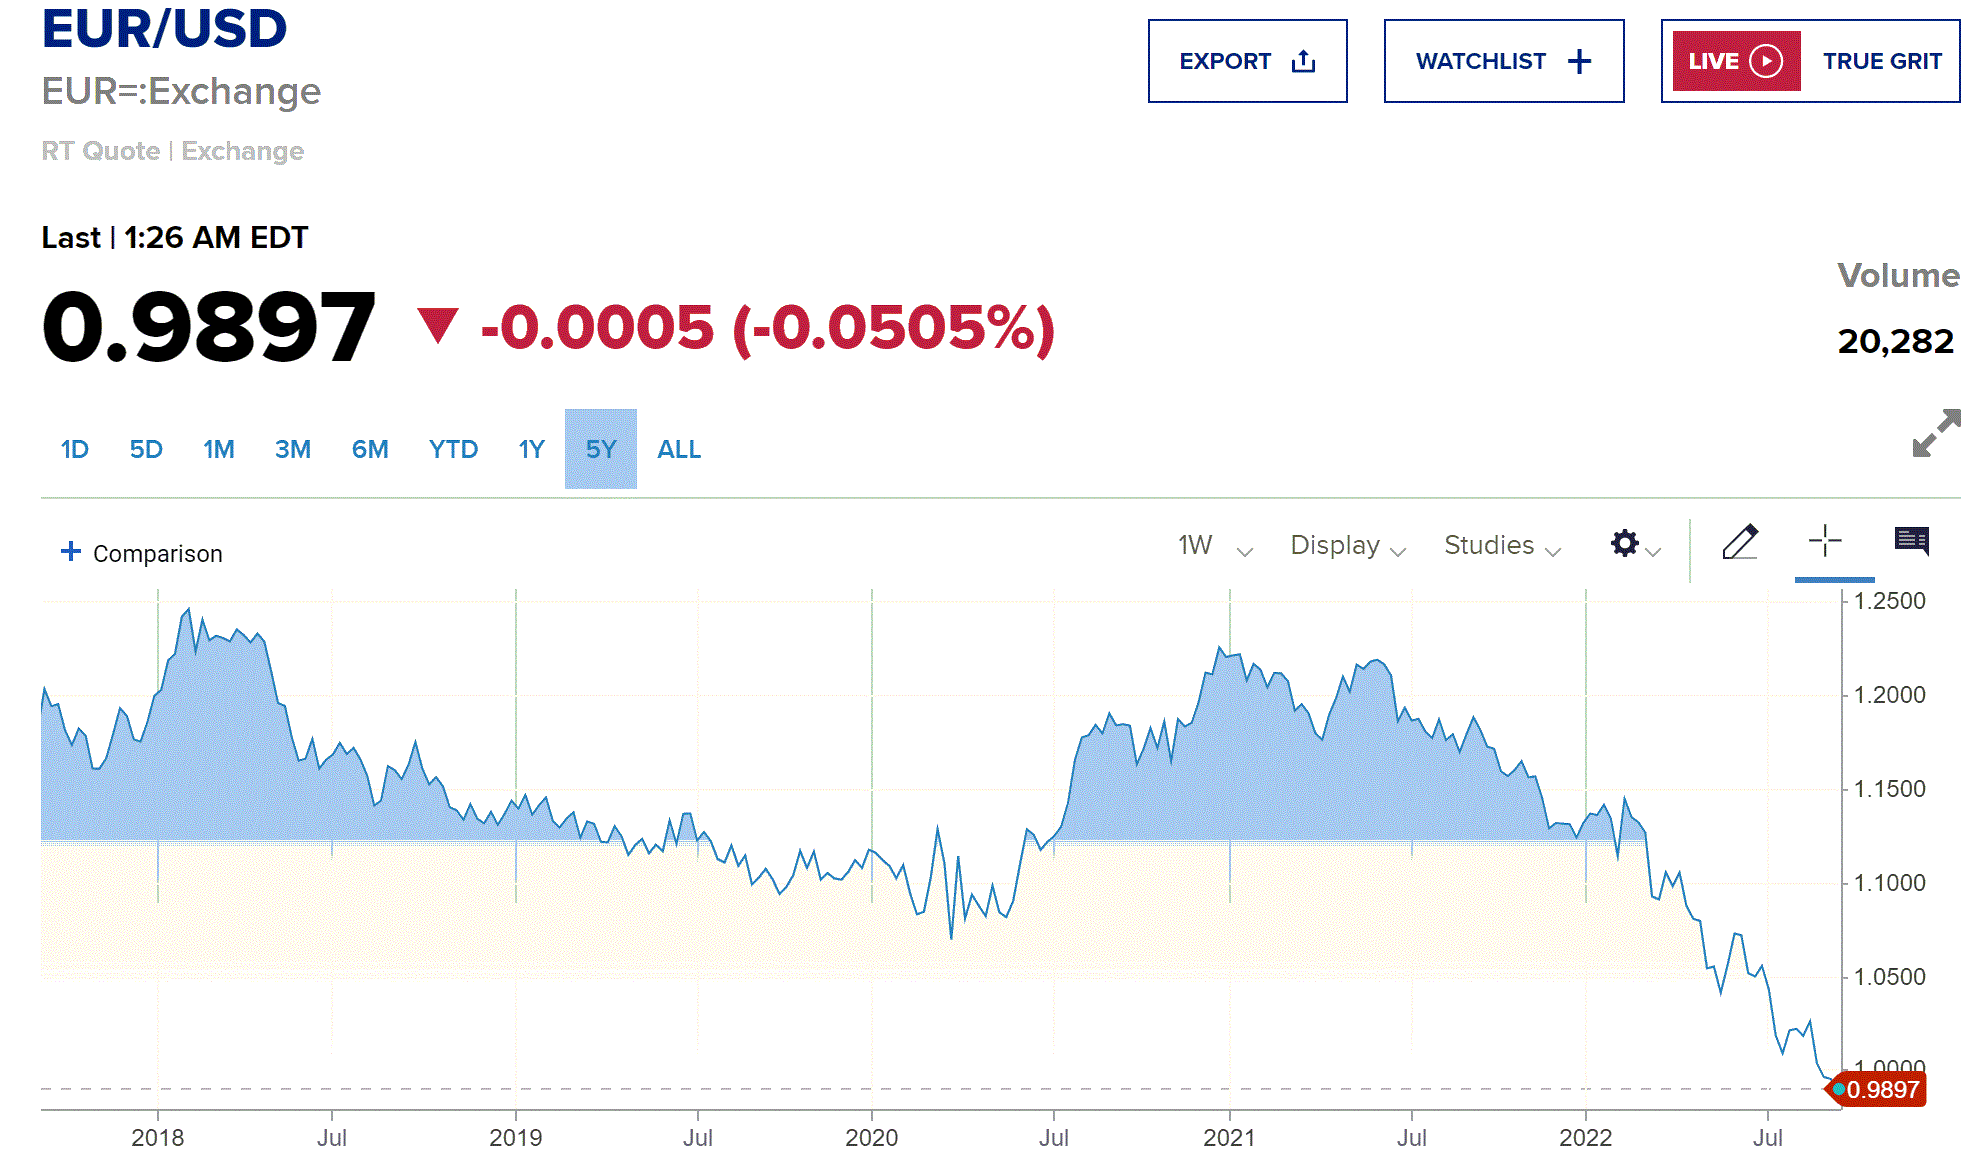Click the red 0.9897 price tag
Viewport: 1980px width, 1162px height.
point(1877,1089)
